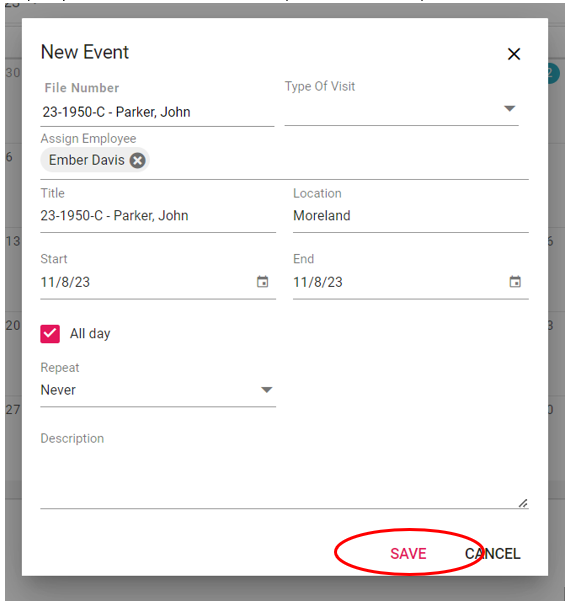This screenshot has width=568, height=605.
Task: Click the End date text 11/8/23
Action: (x=318, y=282)
